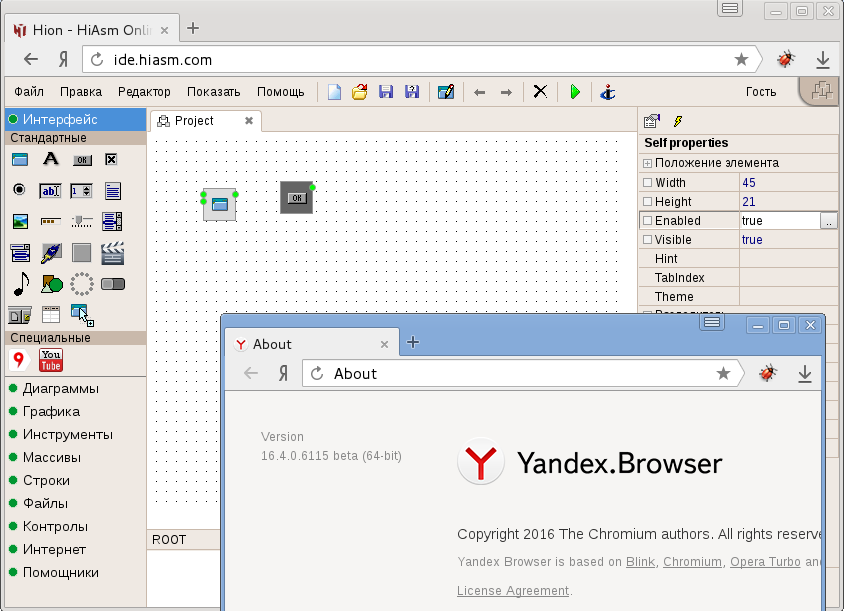Pick the checkbox component in the palette
This screenshot has height=611, width=844.
coord(111,159)
